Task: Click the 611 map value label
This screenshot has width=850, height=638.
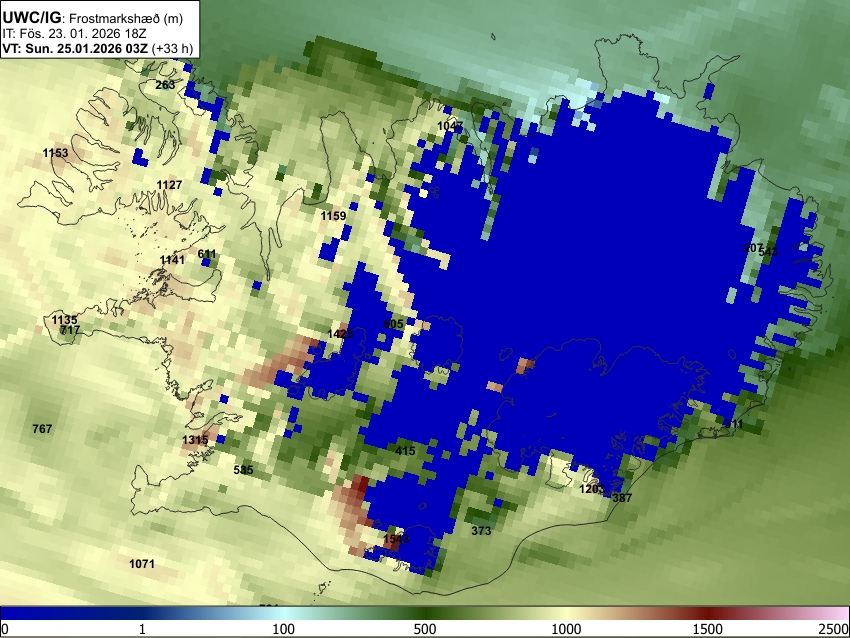Action: [207, 254]
